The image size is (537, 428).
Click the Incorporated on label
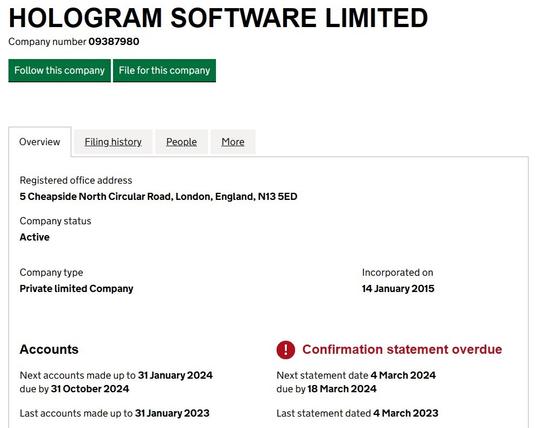pos(398,273)
